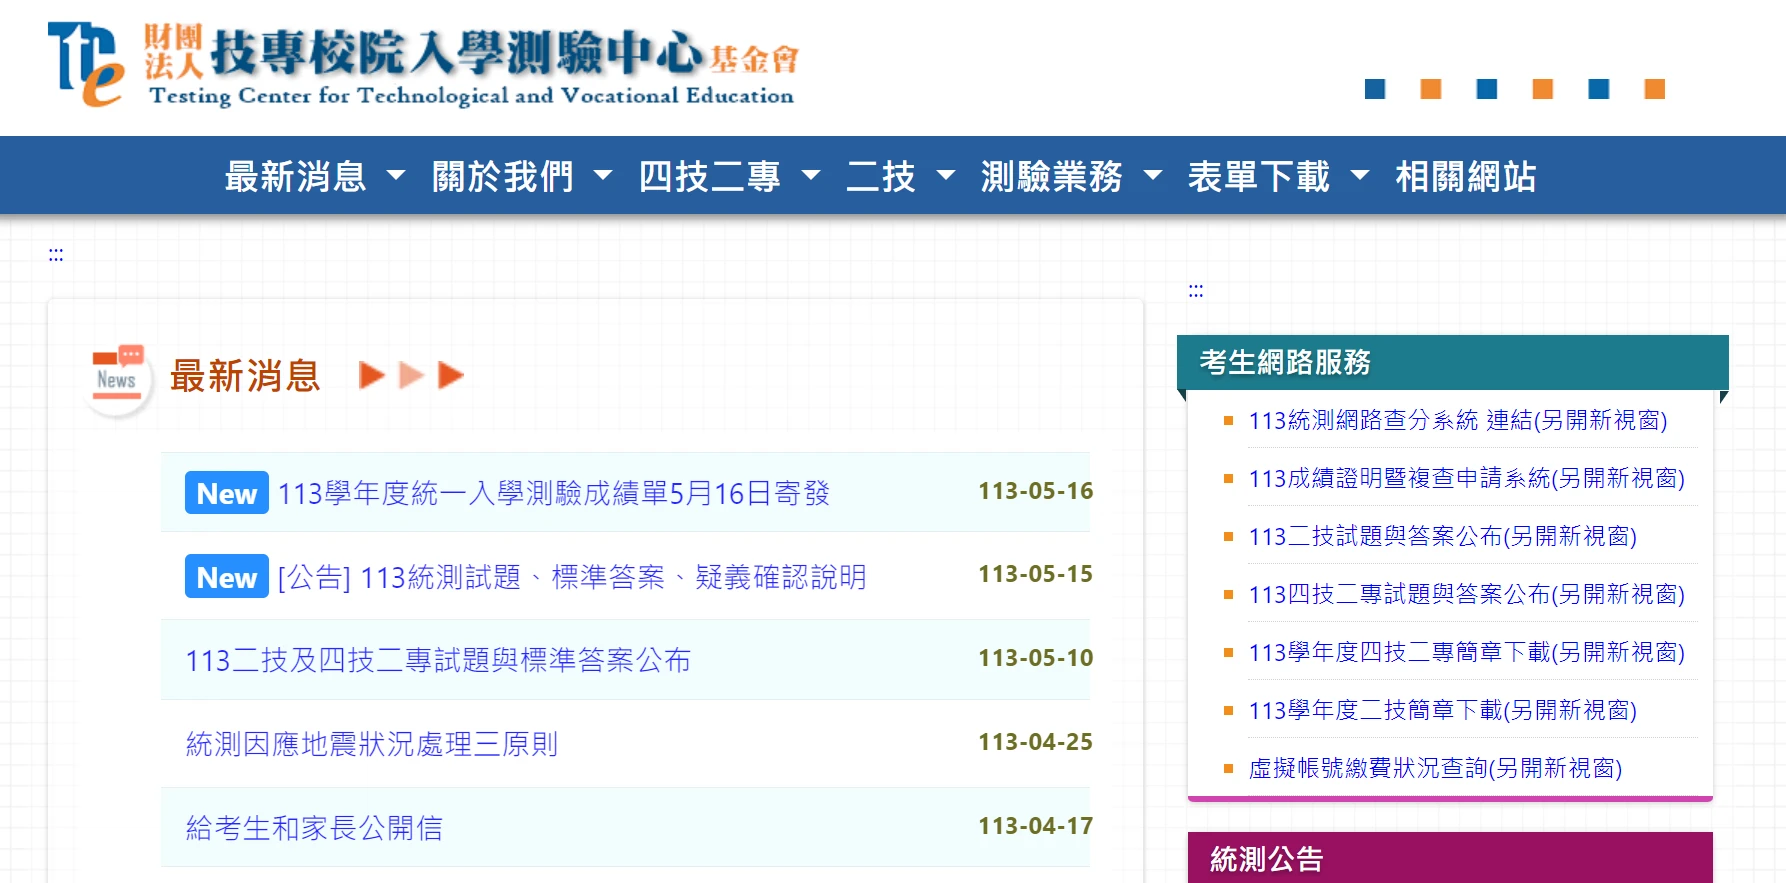Image resolution: width=1786 pixels, height=883 pixels.
Task: Expand the 四技二專 navigation dropdown arrow
Action: click(811, 176)
